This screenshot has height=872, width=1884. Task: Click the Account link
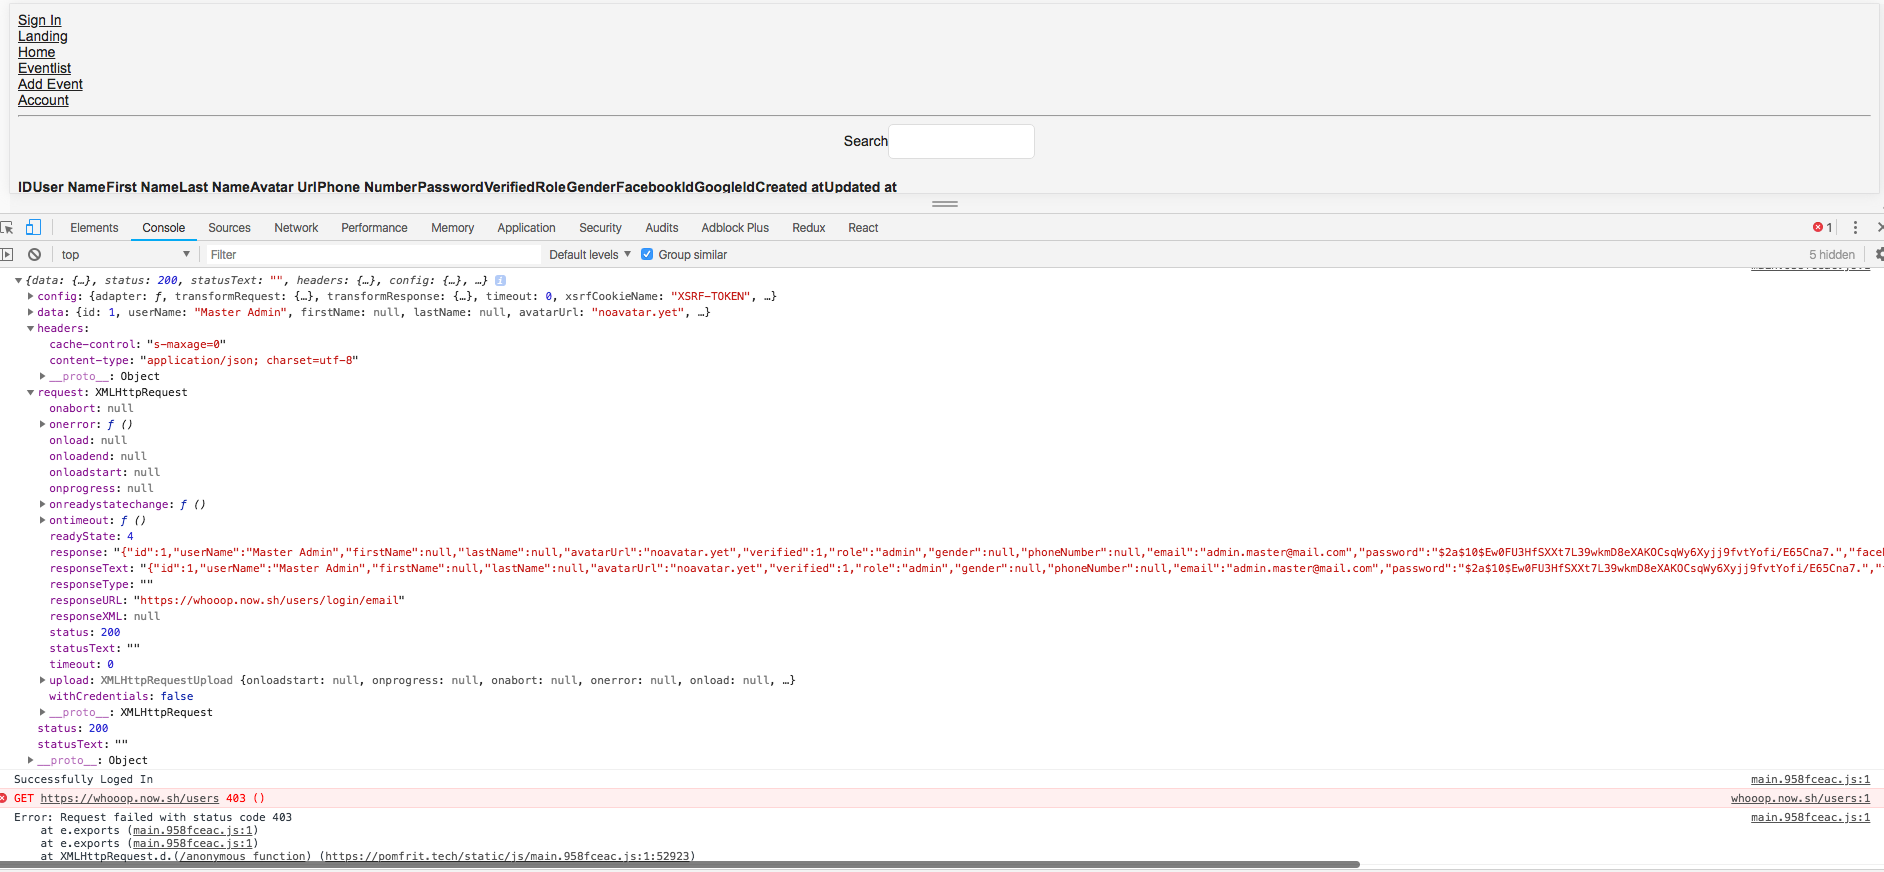point(43,100)
